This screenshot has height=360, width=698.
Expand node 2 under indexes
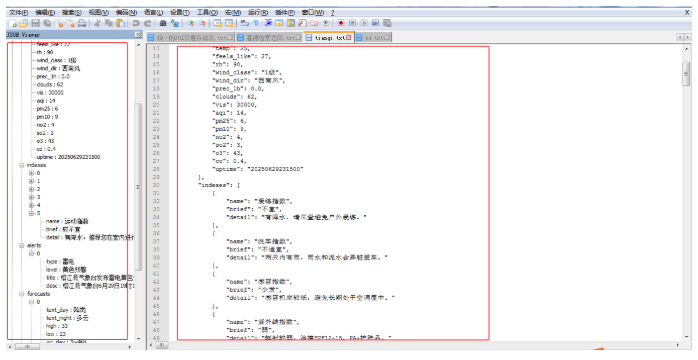click(x=32, y=189)
